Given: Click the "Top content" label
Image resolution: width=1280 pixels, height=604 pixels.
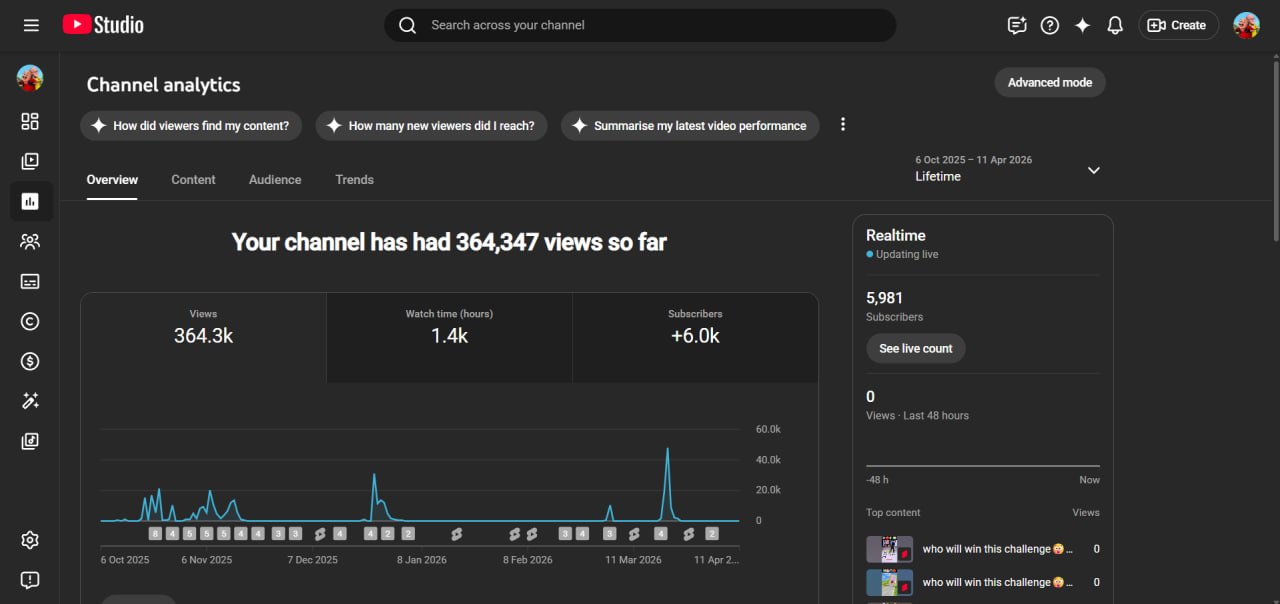Looking at the screenshot, I should [x=893, y=513].
